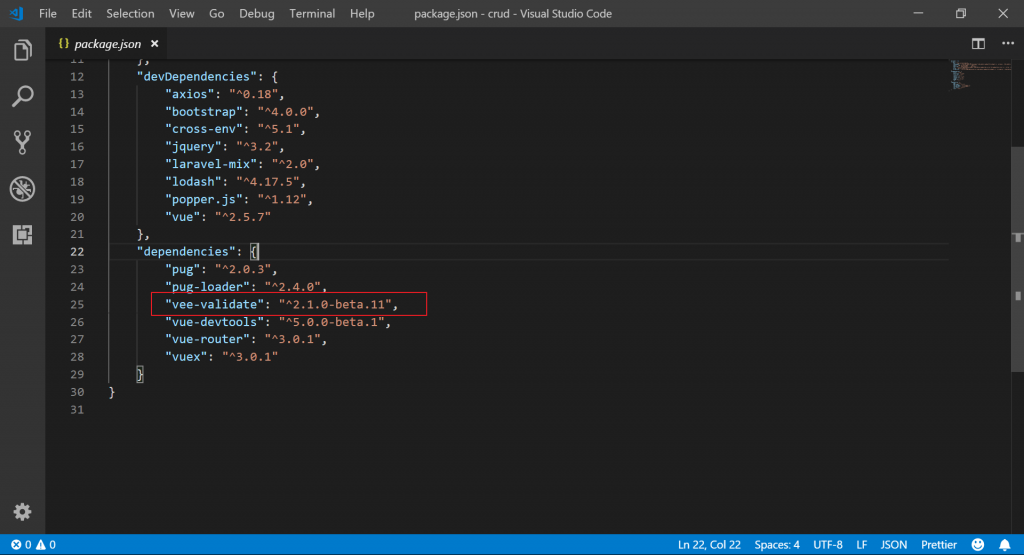Screen dimensions: 1024x555
Task: Open the Explorer view in activity bar
Action: pos(22,50)
